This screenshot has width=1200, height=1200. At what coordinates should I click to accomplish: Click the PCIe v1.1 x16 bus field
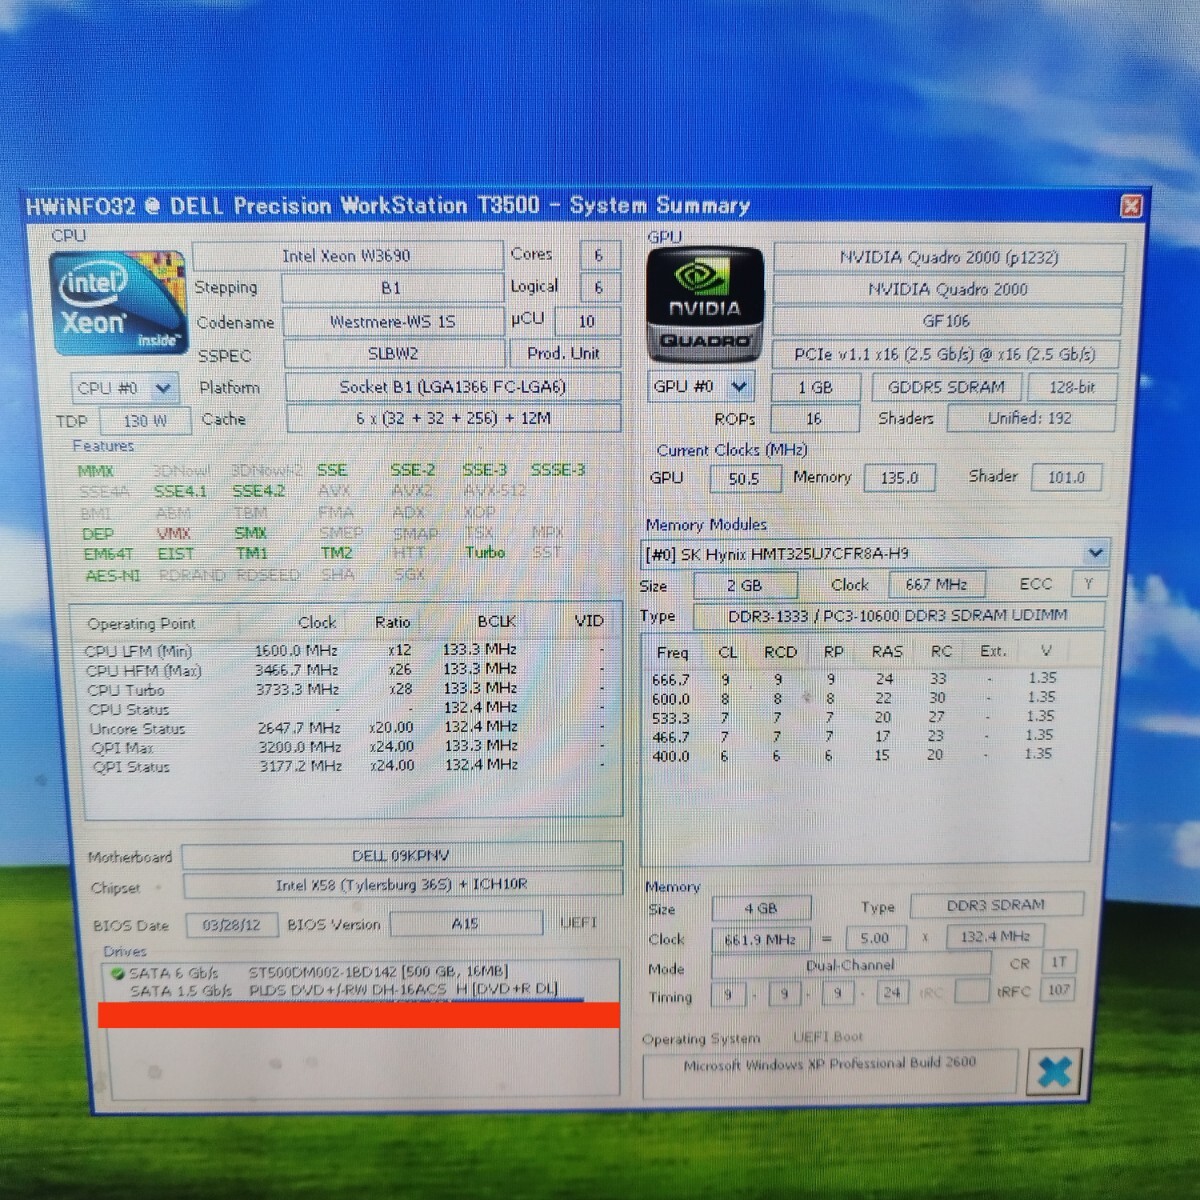click(945, 354)
